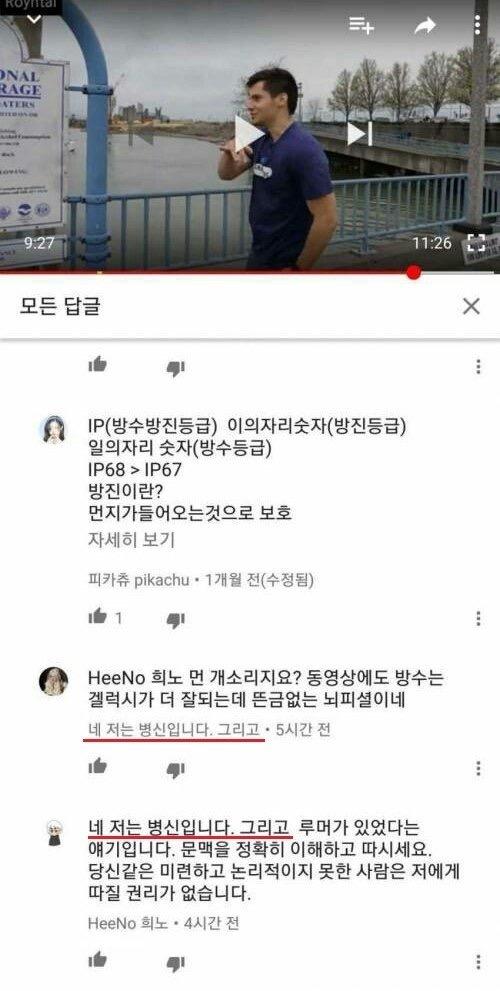Viewport: 500px width, 991px height.
Task: Dislike the pikachu IP68 comment
Action: coord(175,619)
